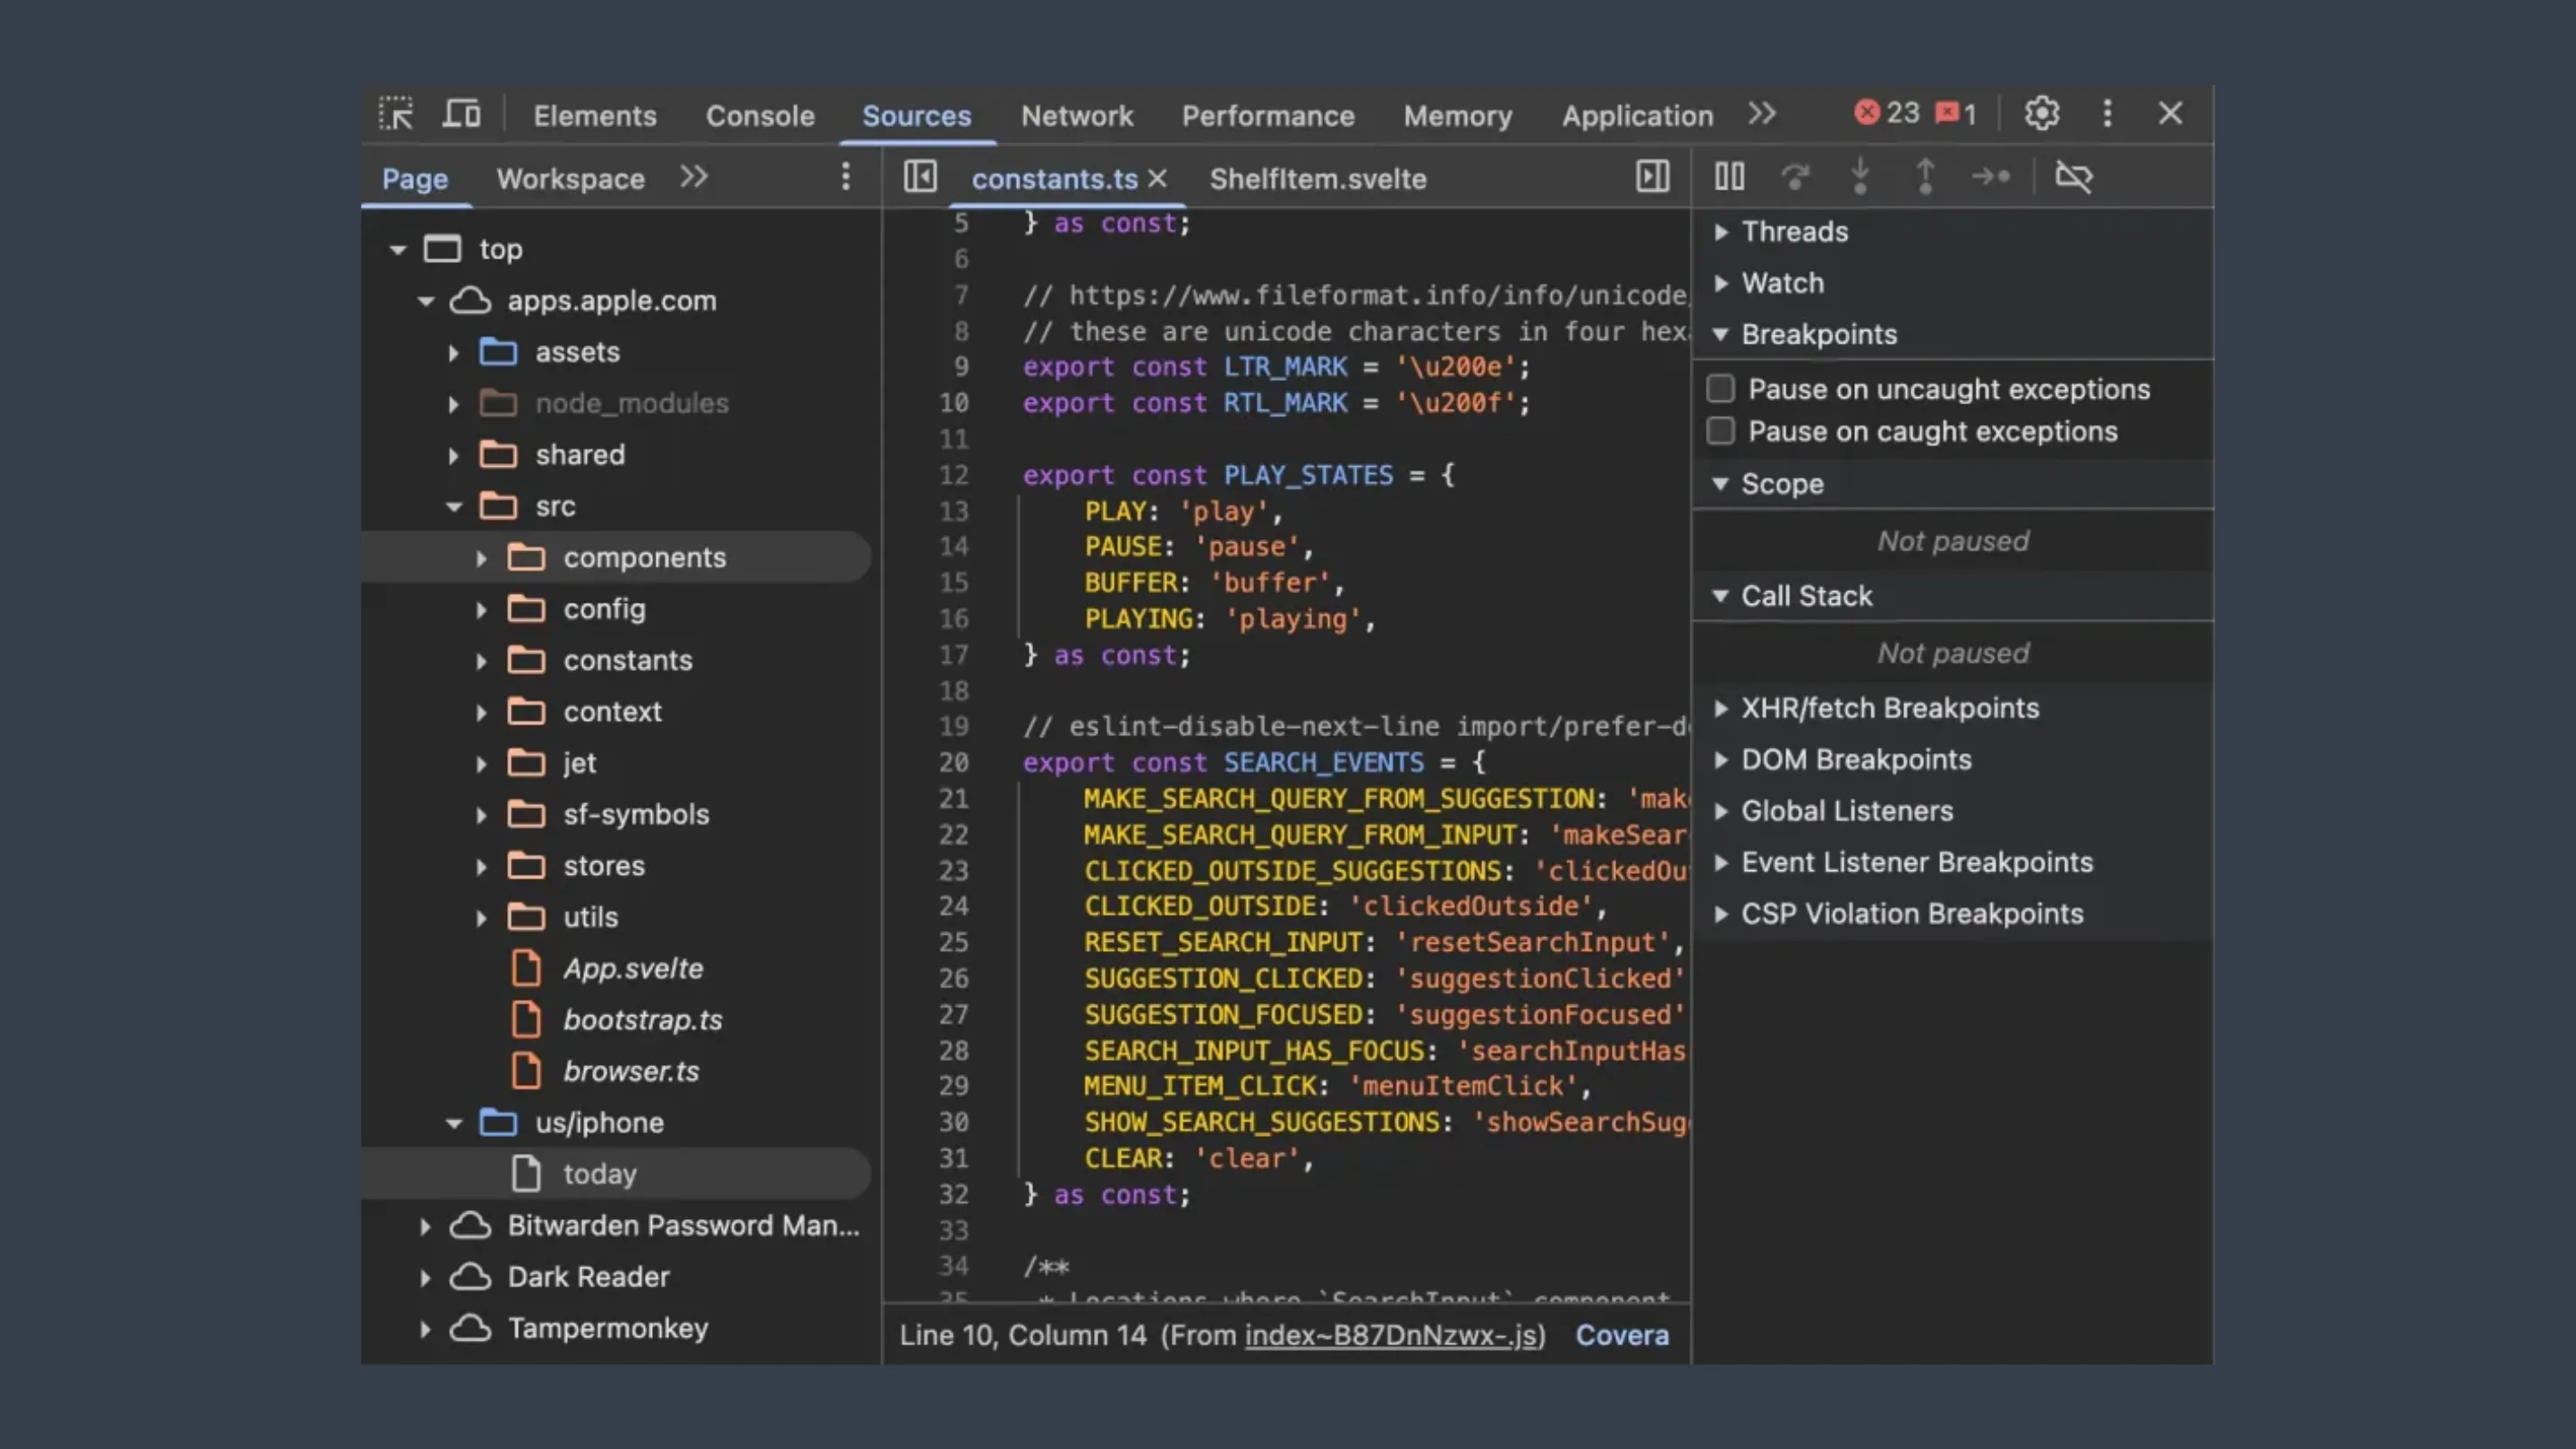Enable Pause on uncaught exceptions
2576x1449 pixels.
pos(1720,388)
